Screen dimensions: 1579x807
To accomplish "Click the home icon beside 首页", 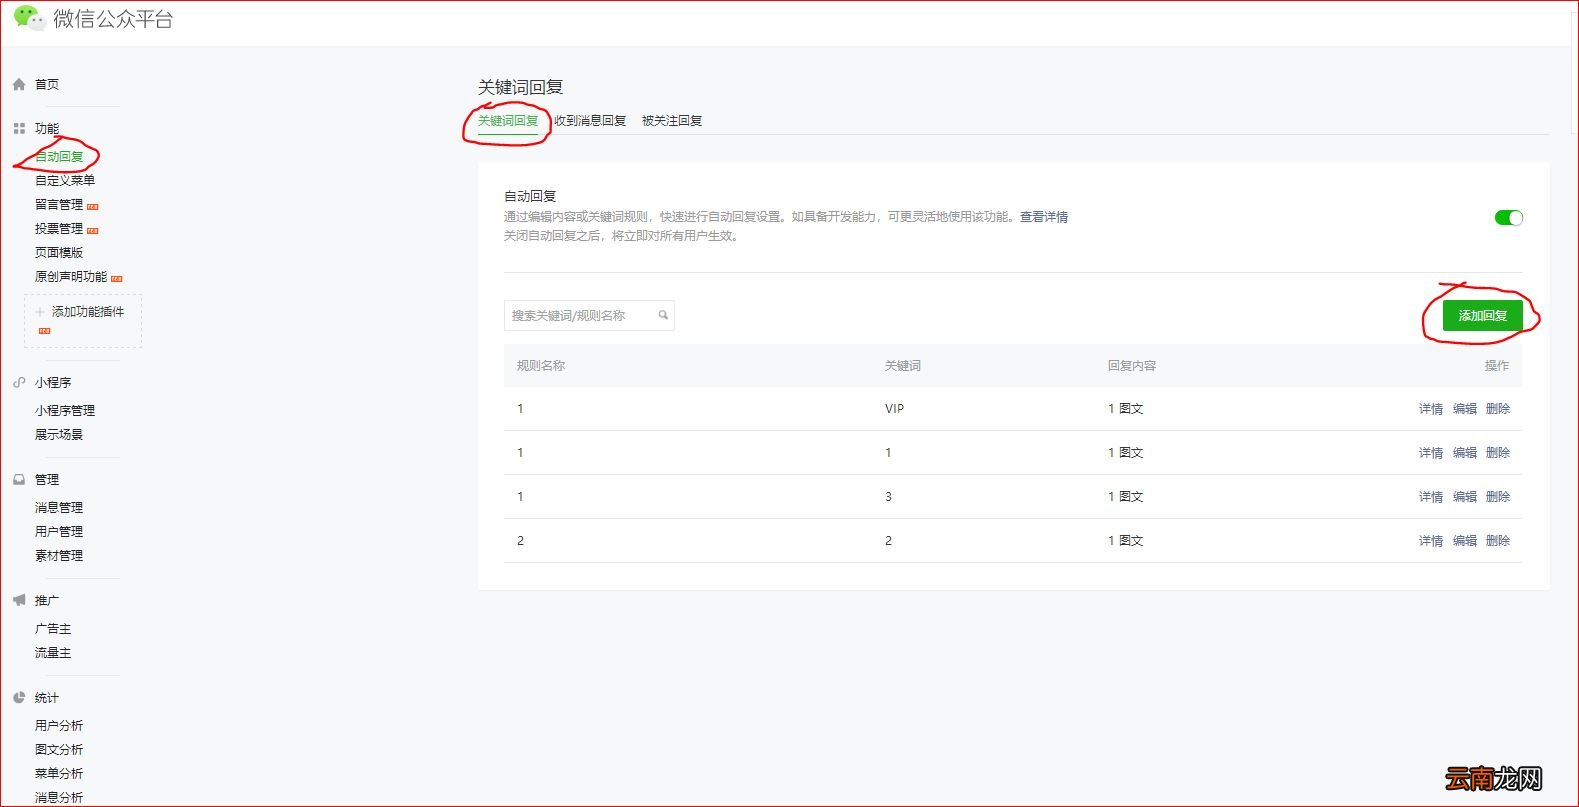I will 19,85.
